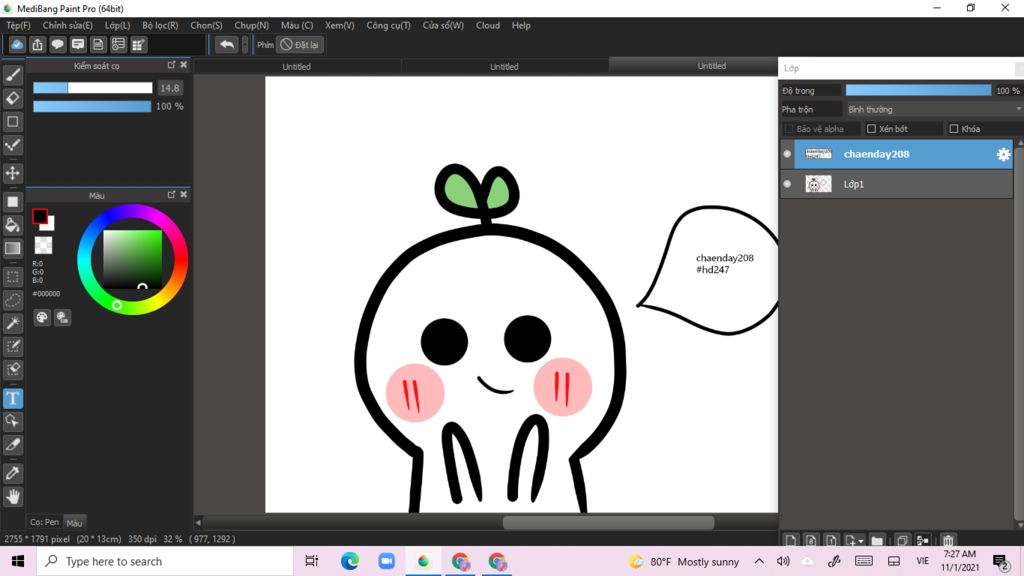Duplicate the layer using the duplicate icon
This screenshot has width=1024, height=576.
[x=902, y=540]
